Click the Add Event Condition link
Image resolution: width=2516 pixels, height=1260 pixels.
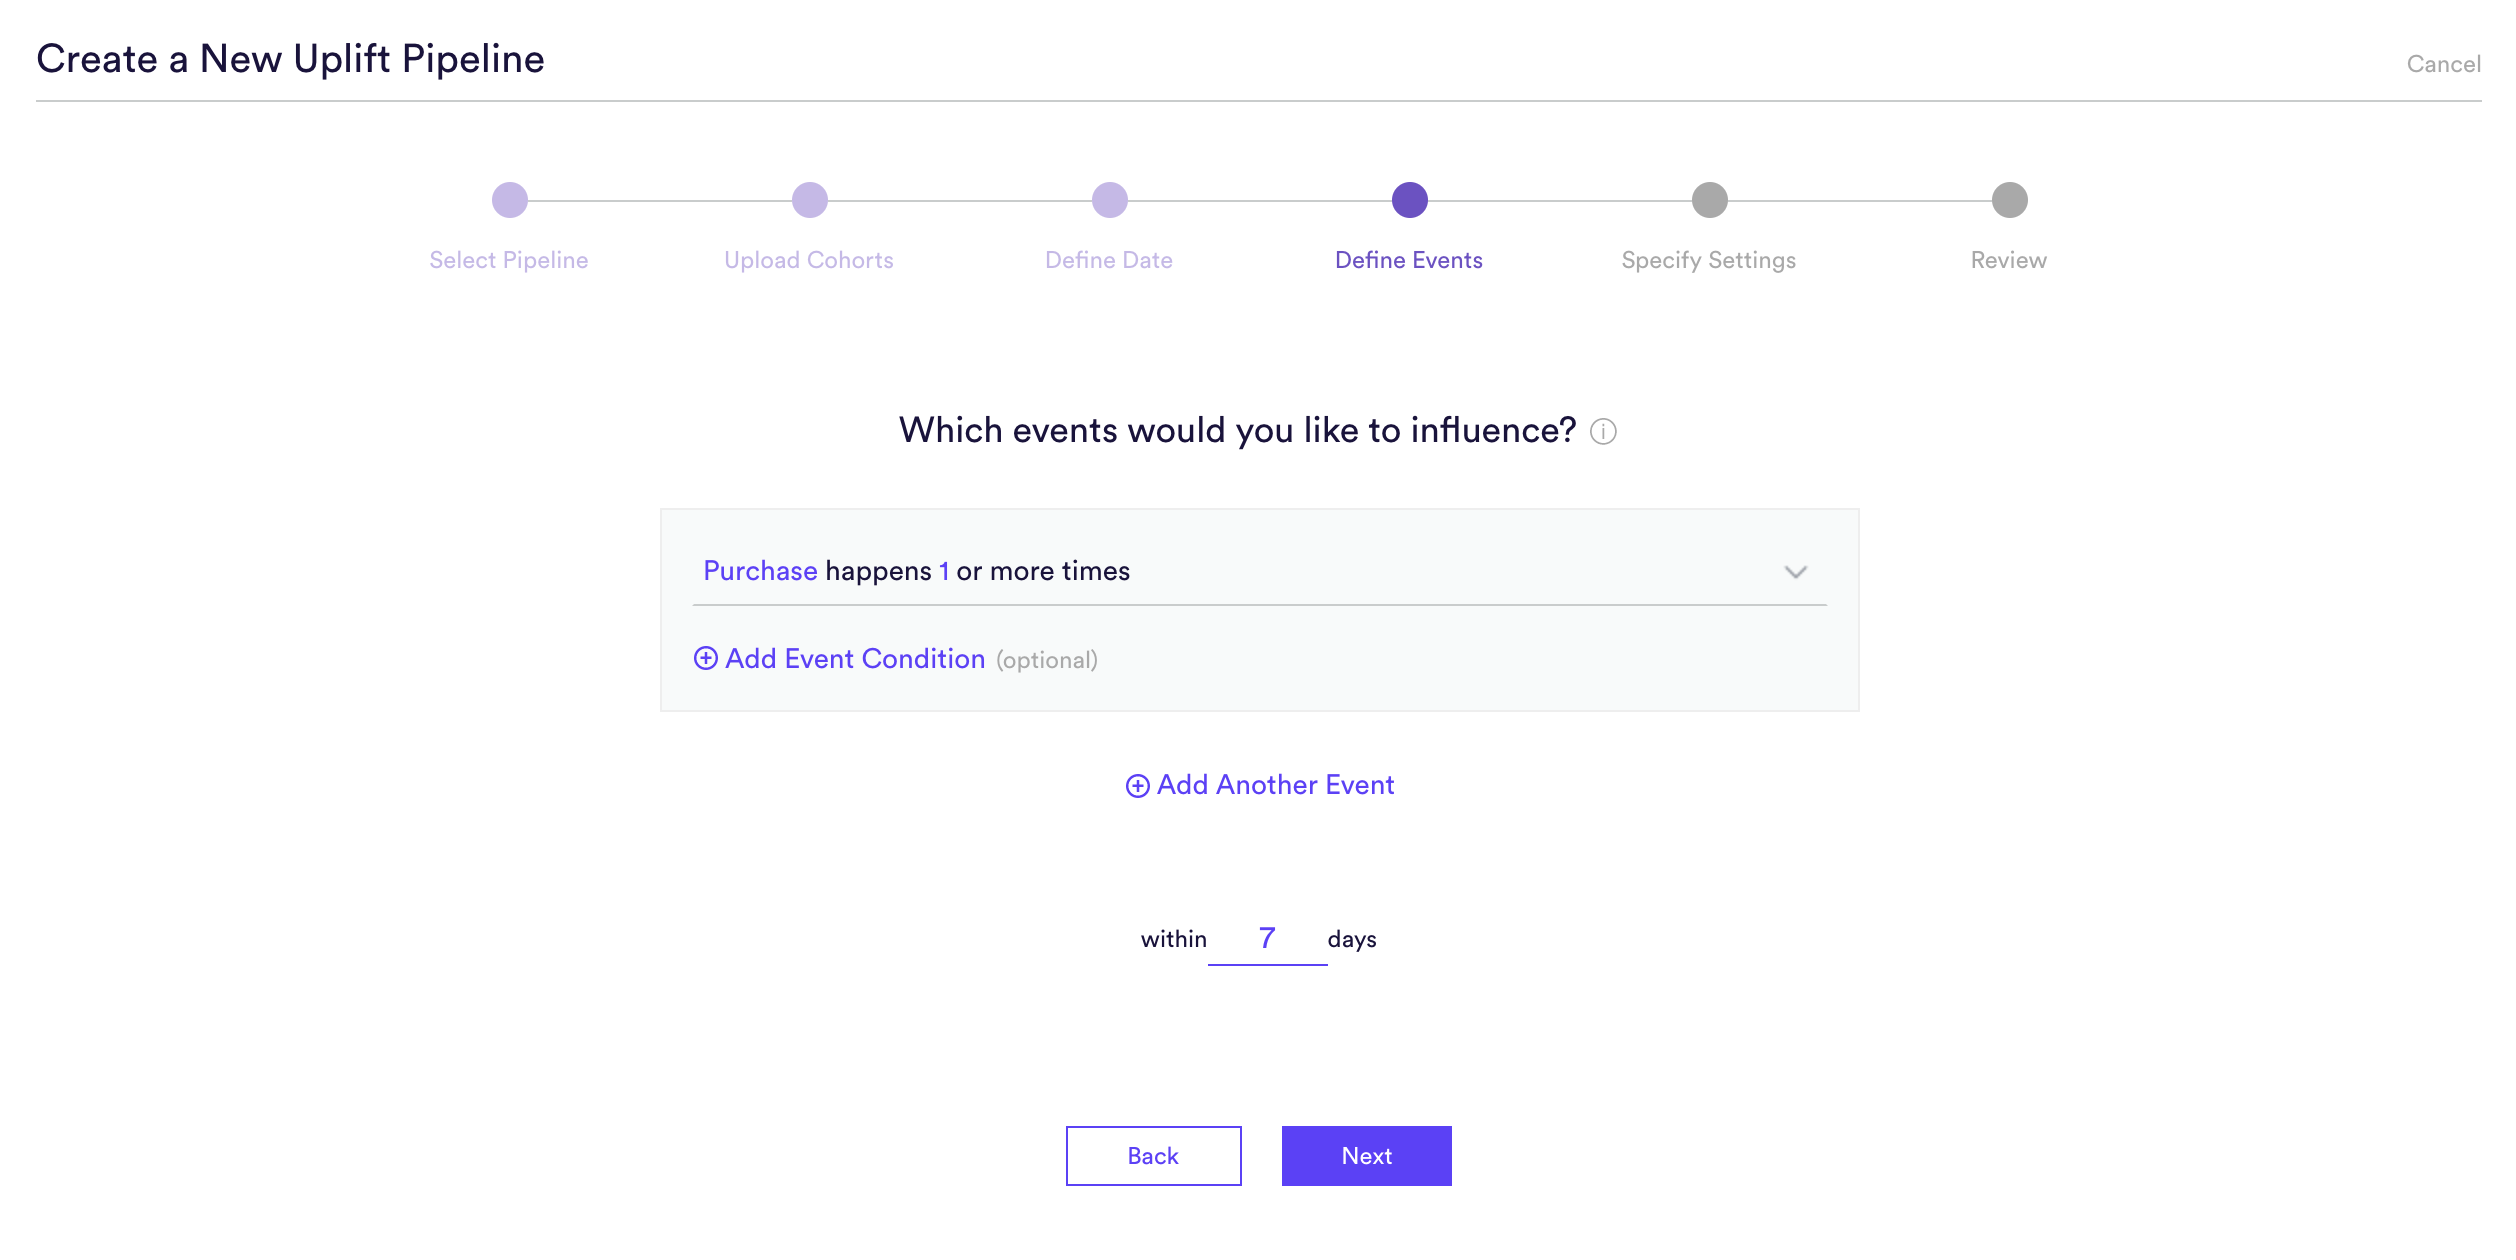click(x=855, y=659)
